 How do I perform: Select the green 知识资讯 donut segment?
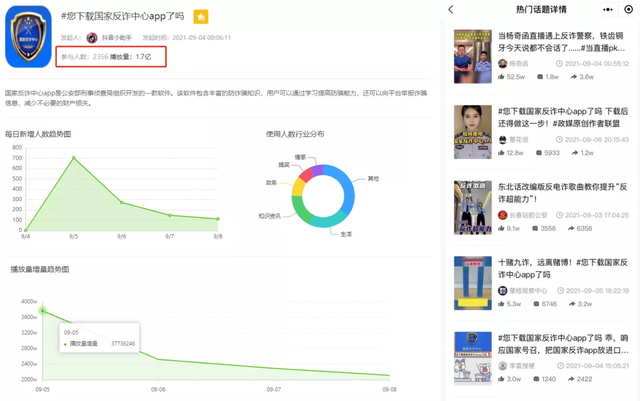click(x=301, y=209)
